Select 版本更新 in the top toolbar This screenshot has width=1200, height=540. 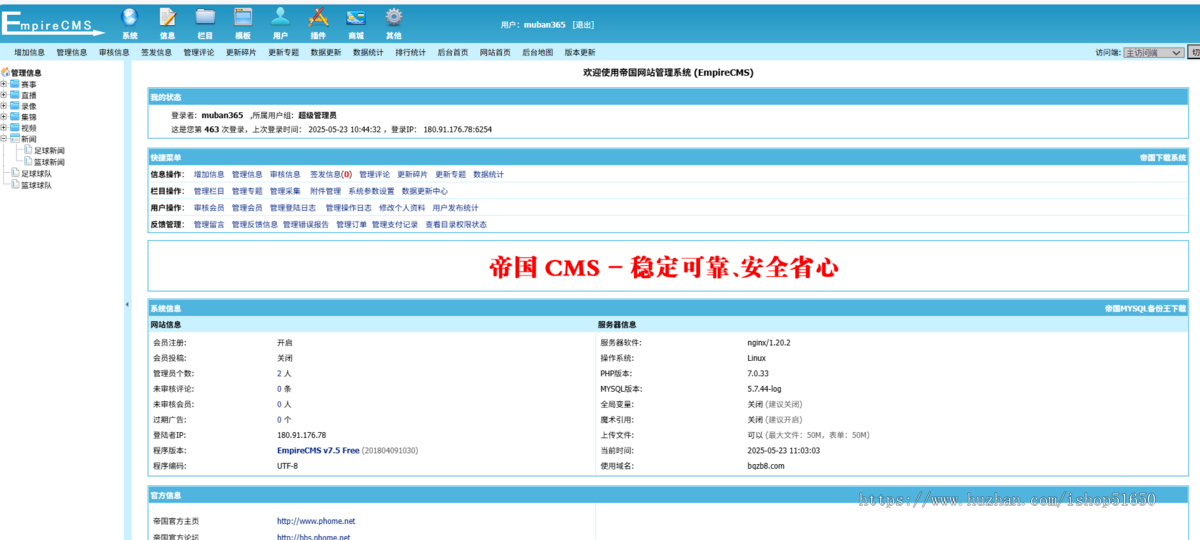coord(579,52)
